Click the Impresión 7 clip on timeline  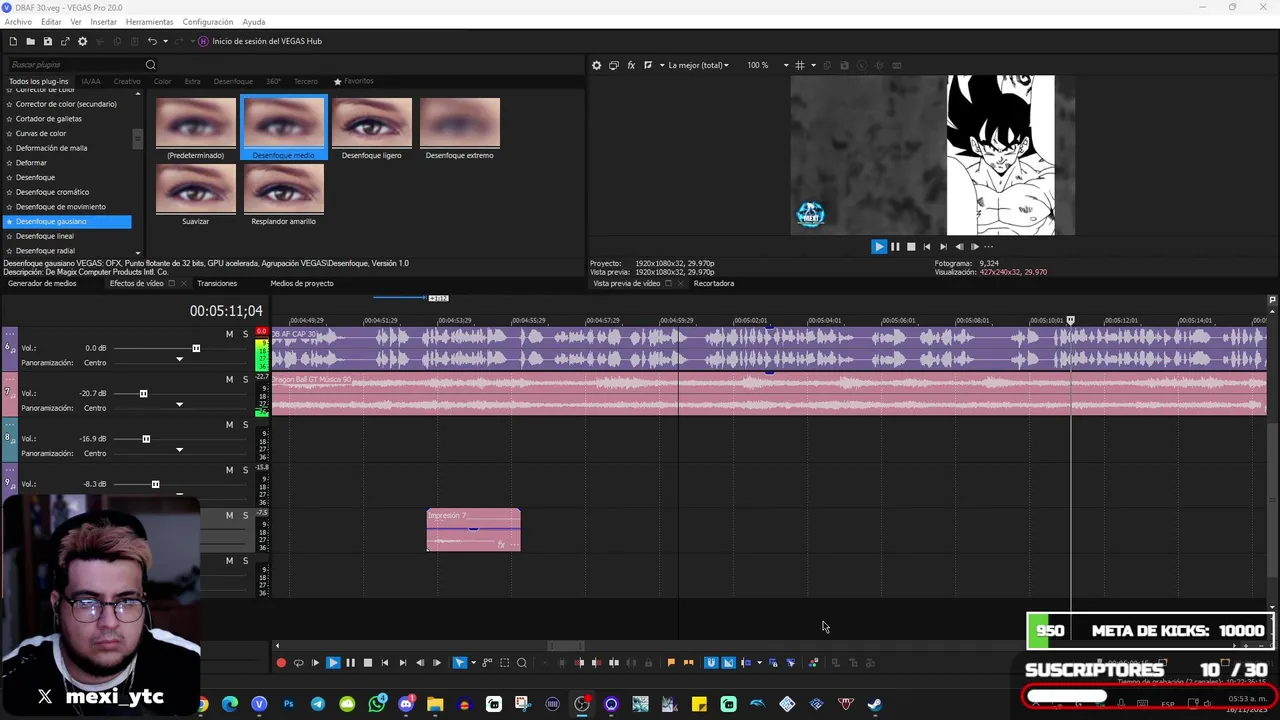point(473,530)
